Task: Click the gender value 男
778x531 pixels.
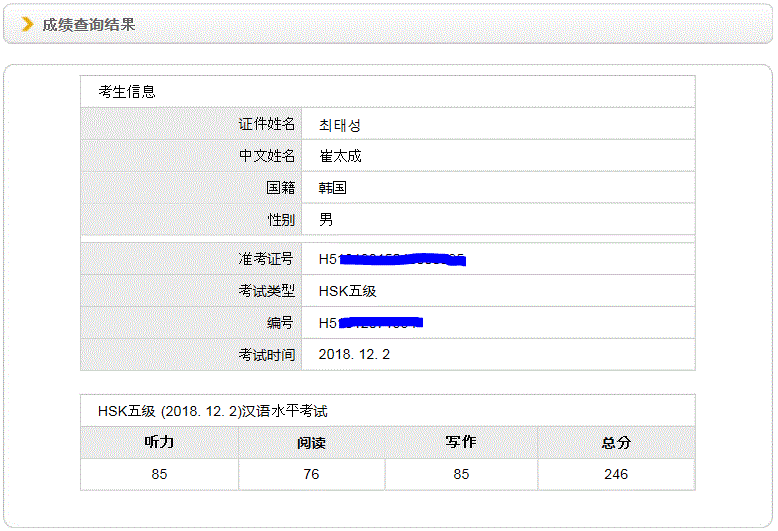Action: point(326,219)
